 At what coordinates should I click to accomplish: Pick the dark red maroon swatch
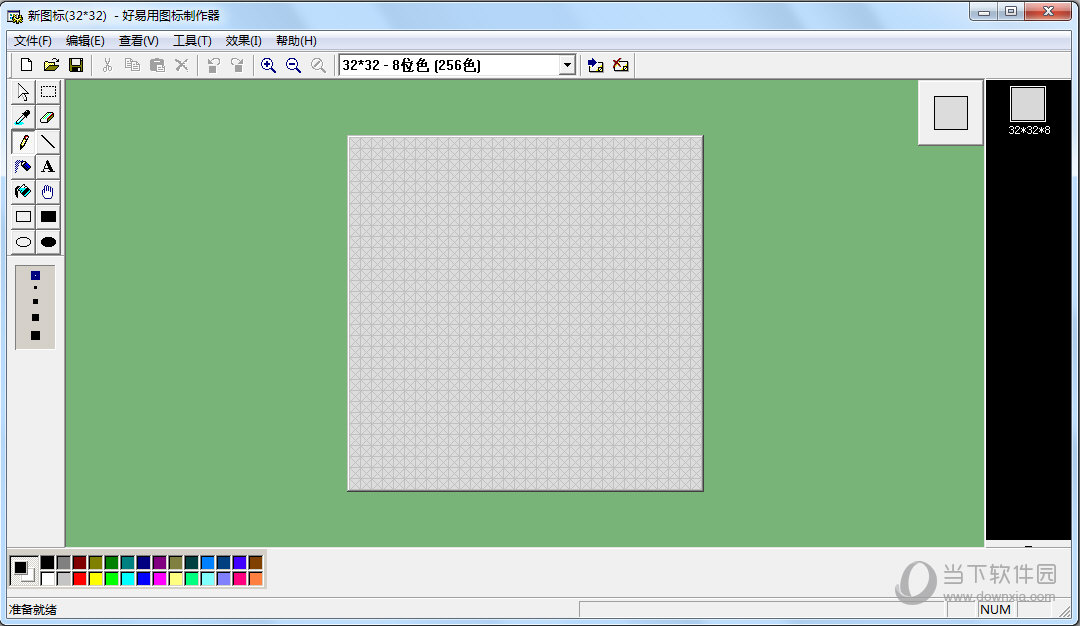79,563
